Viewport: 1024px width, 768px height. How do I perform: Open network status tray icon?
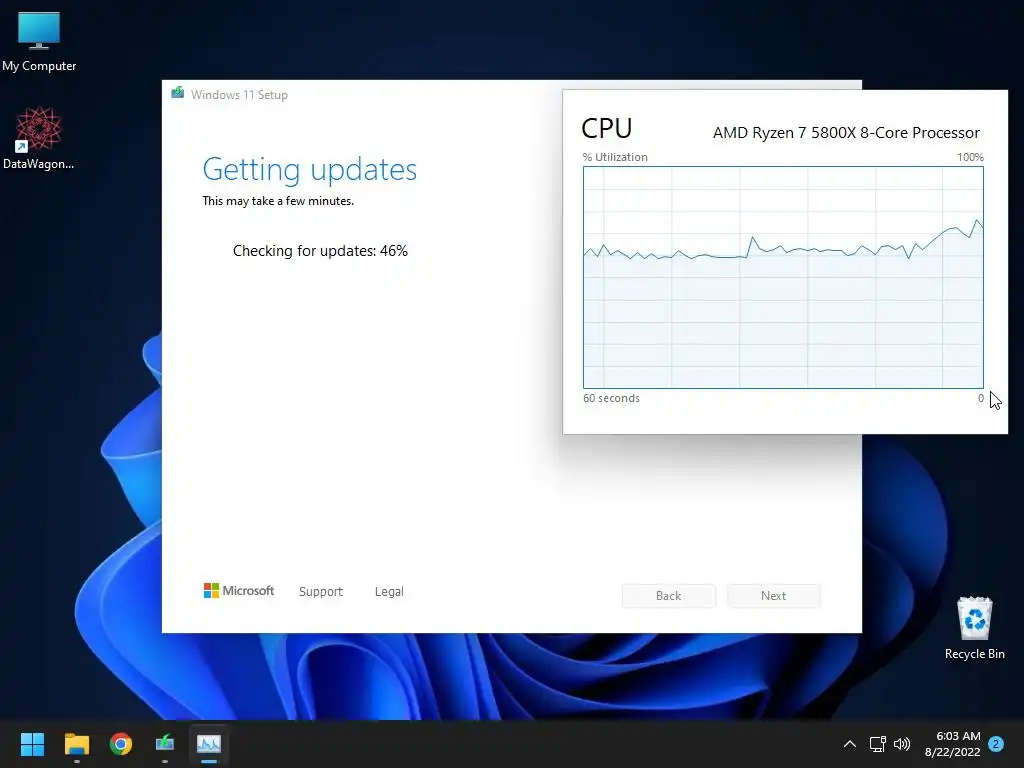[877, 744]
